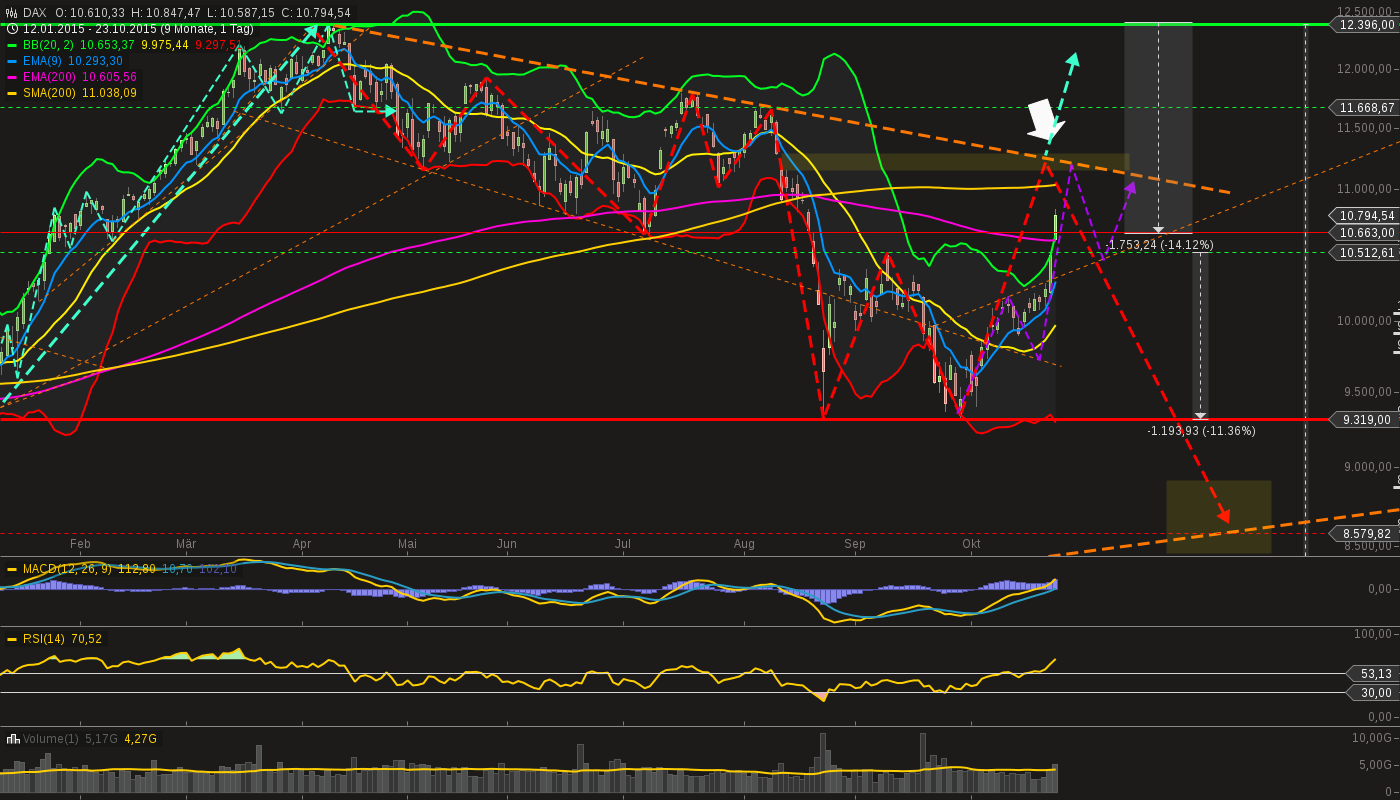1400x800 pixels.
Task: Click the close value C: 10.794,54
Action: [x=316, y=13]
